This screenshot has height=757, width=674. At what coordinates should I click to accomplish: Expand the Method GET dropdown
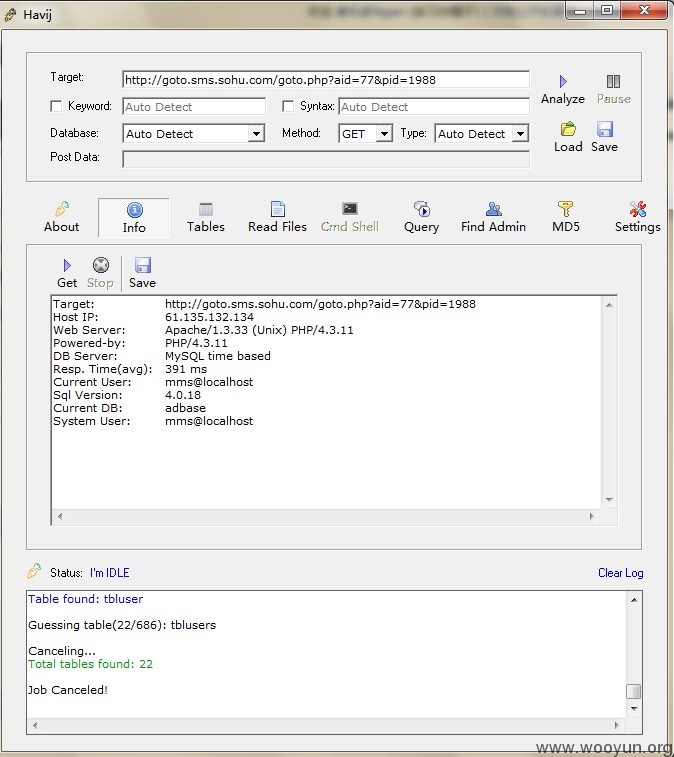click(x=384, y=133)
